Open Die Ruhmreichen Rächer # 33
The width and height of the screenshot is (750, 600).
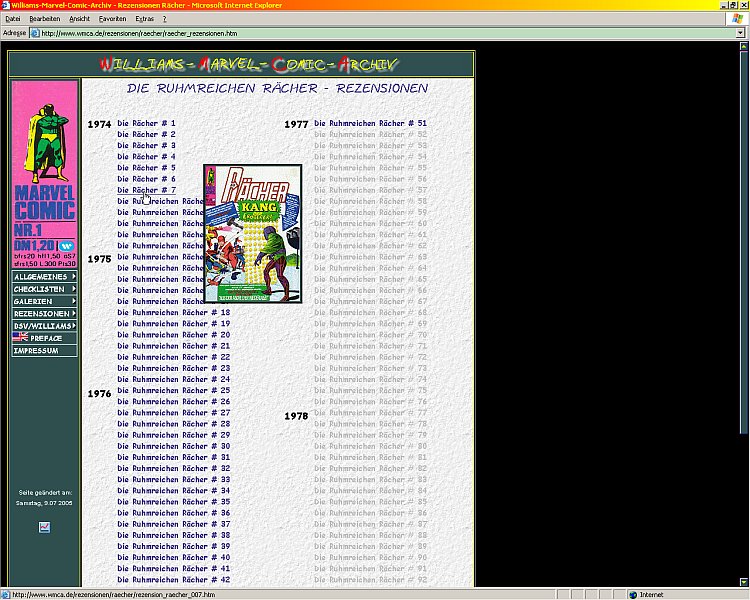tap(174, 479)
